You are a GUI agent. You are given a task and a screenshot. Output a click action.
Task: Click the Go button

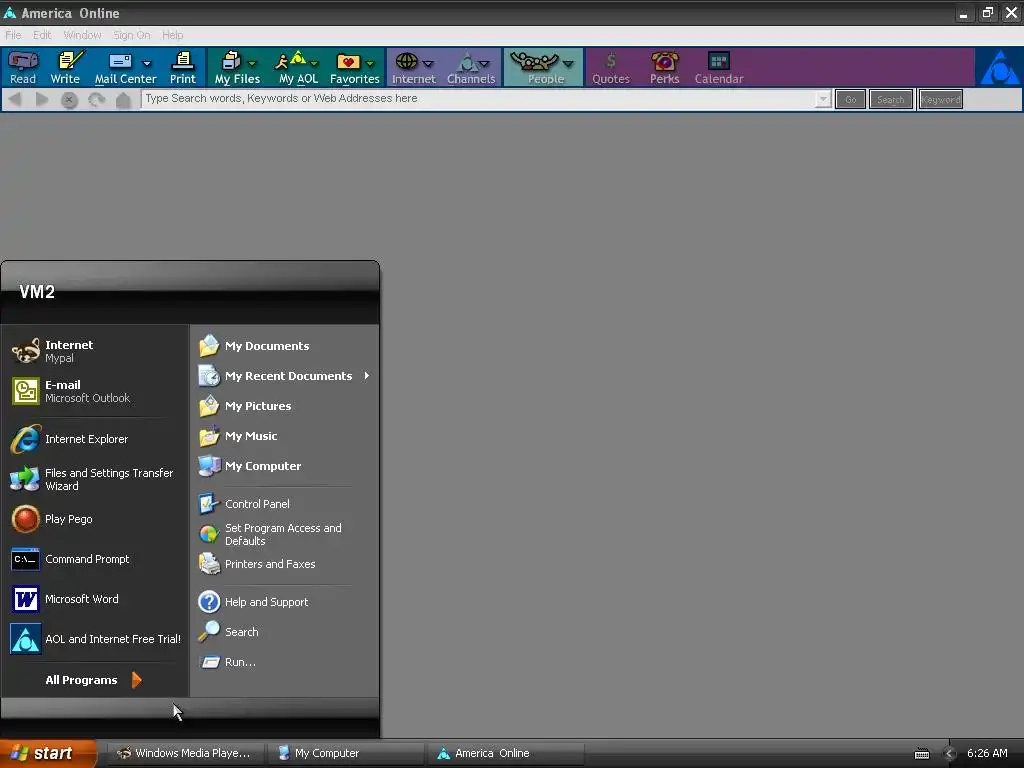pos(850,99)
